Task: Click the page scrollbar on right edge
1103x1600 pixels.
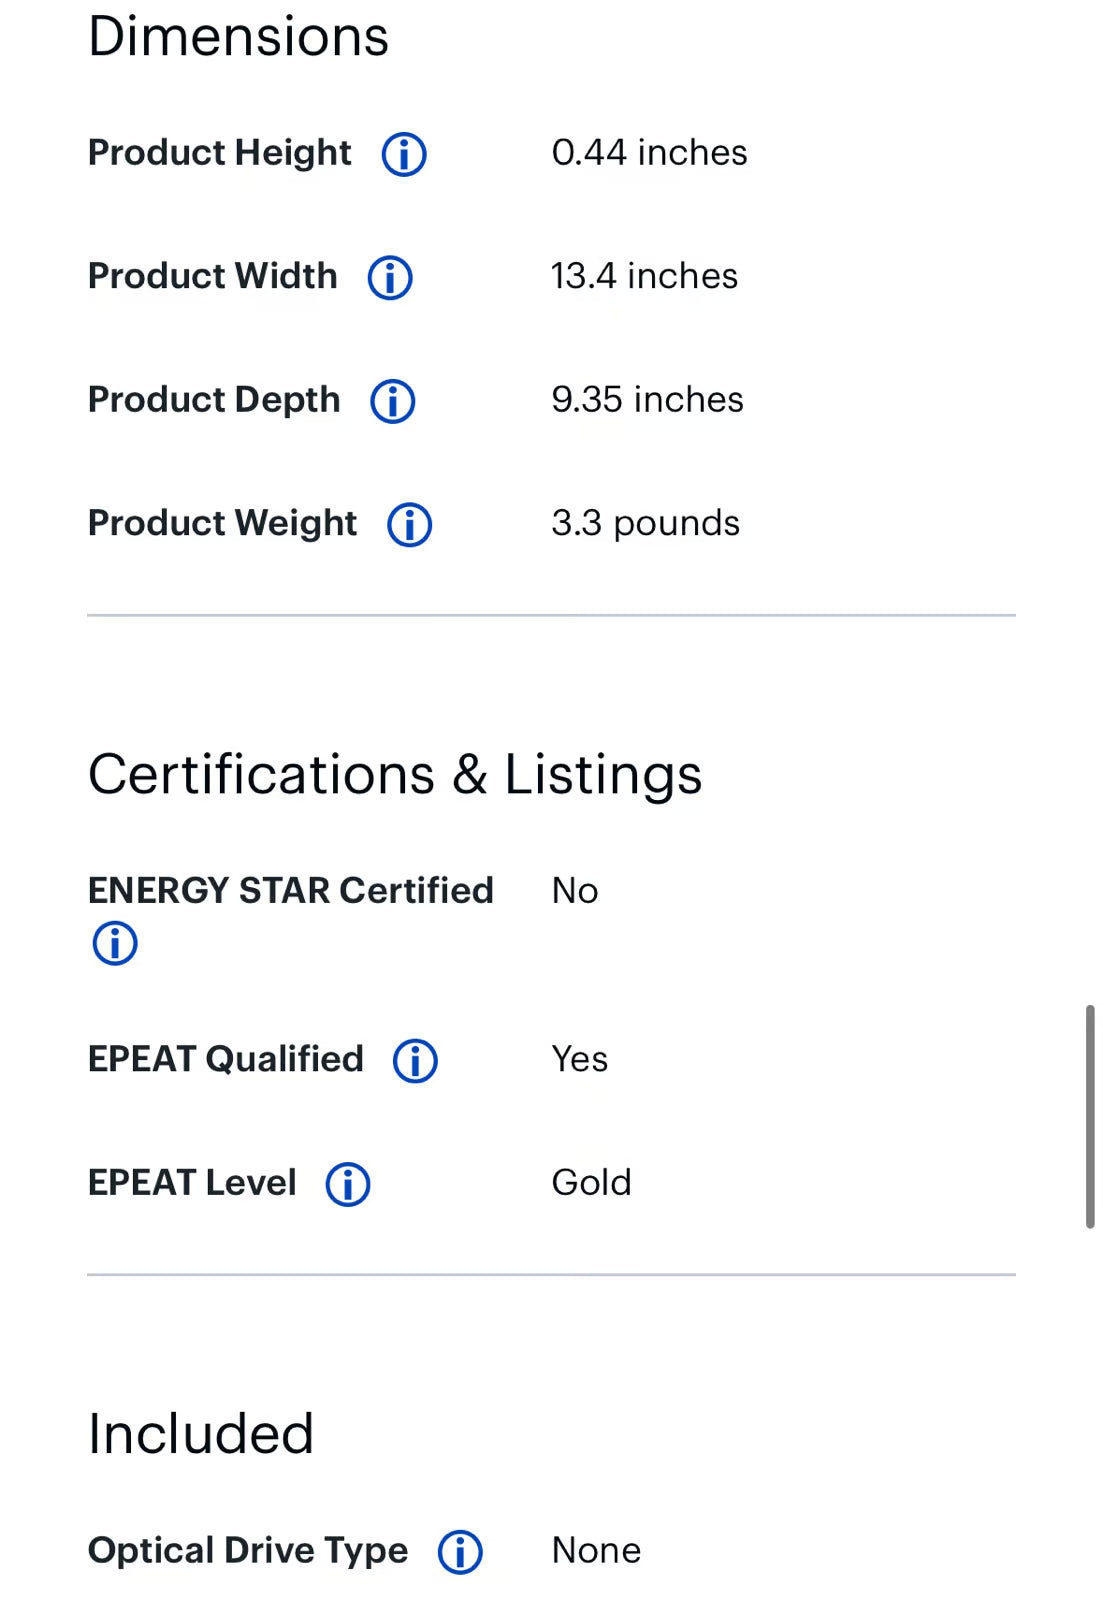Action: coord(1090,1116)
